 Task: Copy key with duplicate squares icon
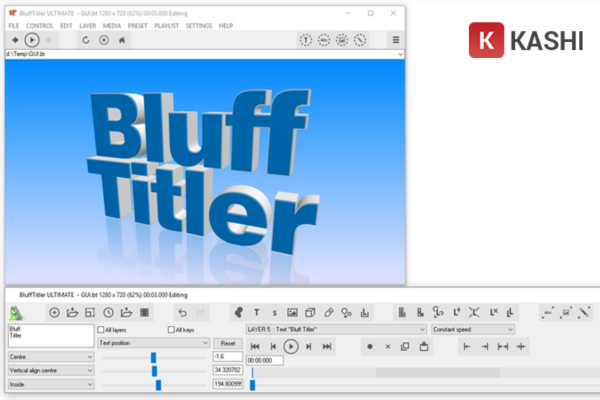(405, 347)
